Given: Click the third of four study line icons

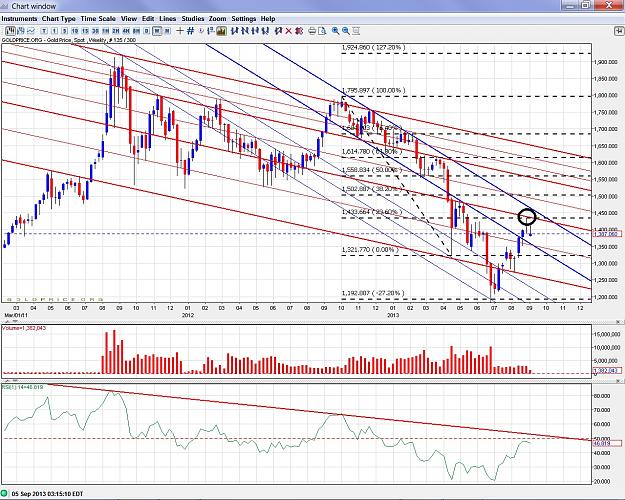Looking at the screenshot, I should 255,31.
